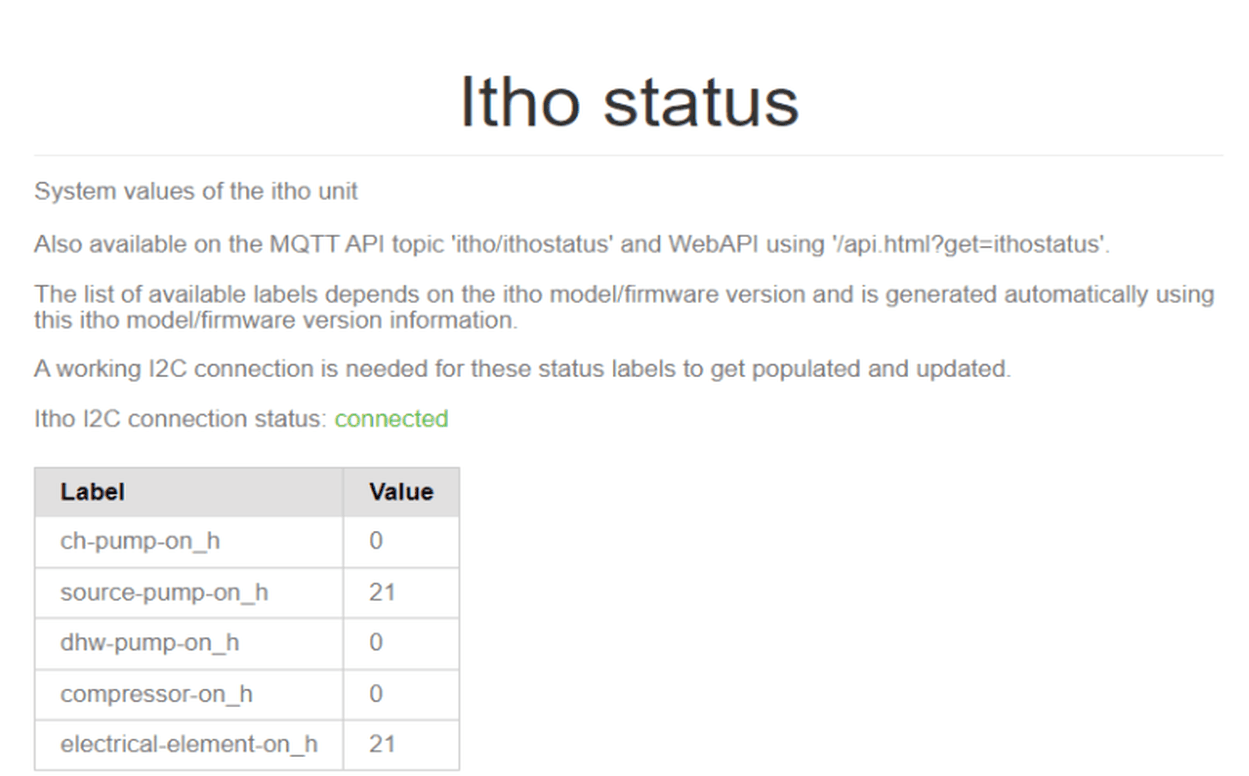Click the source-pump-on_h value 21

coord(382,592)
